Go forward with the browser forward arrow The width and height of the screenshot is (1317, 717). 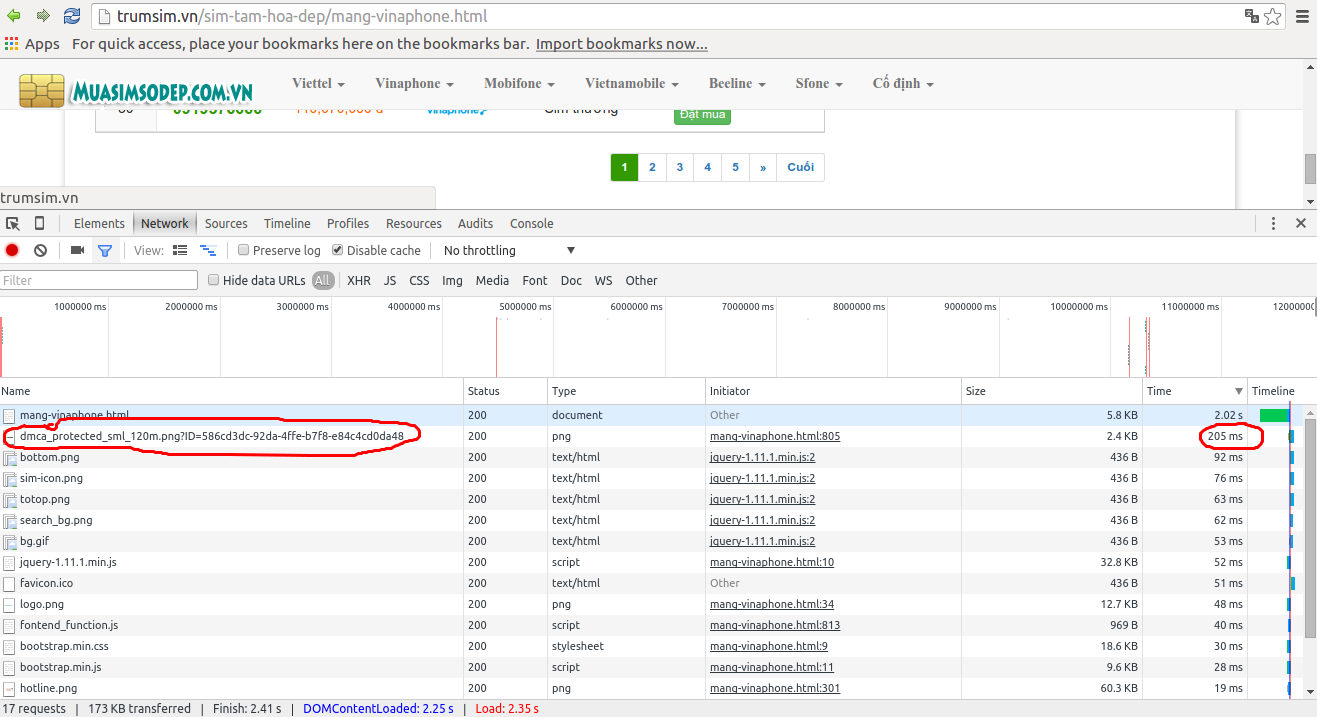(43, 16)
